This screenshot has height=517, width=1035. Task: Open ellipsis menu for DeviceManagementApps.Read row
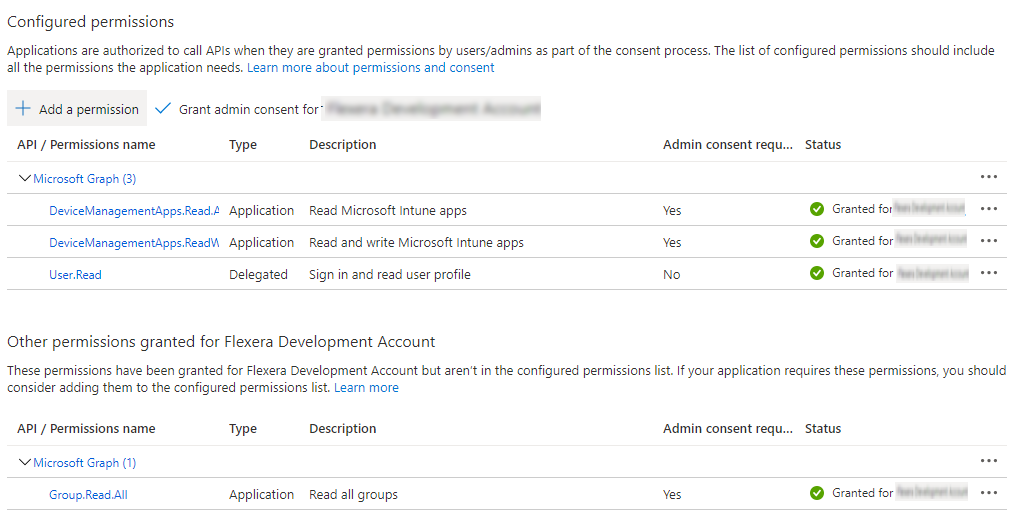pyautogui.click(x=989, y=209)
